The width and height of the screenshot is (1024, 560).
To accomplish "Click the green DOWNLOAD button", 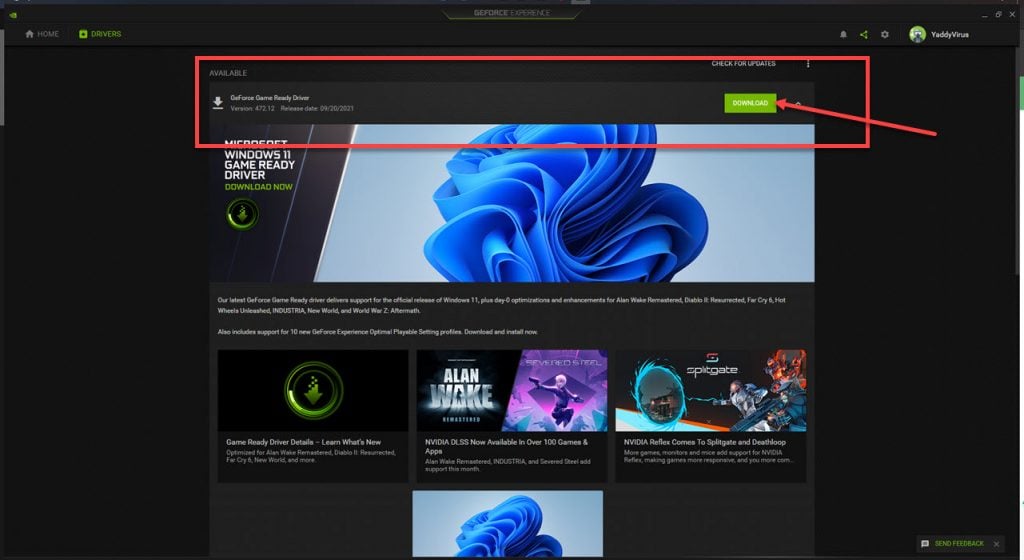I will (x=750, y=103).
